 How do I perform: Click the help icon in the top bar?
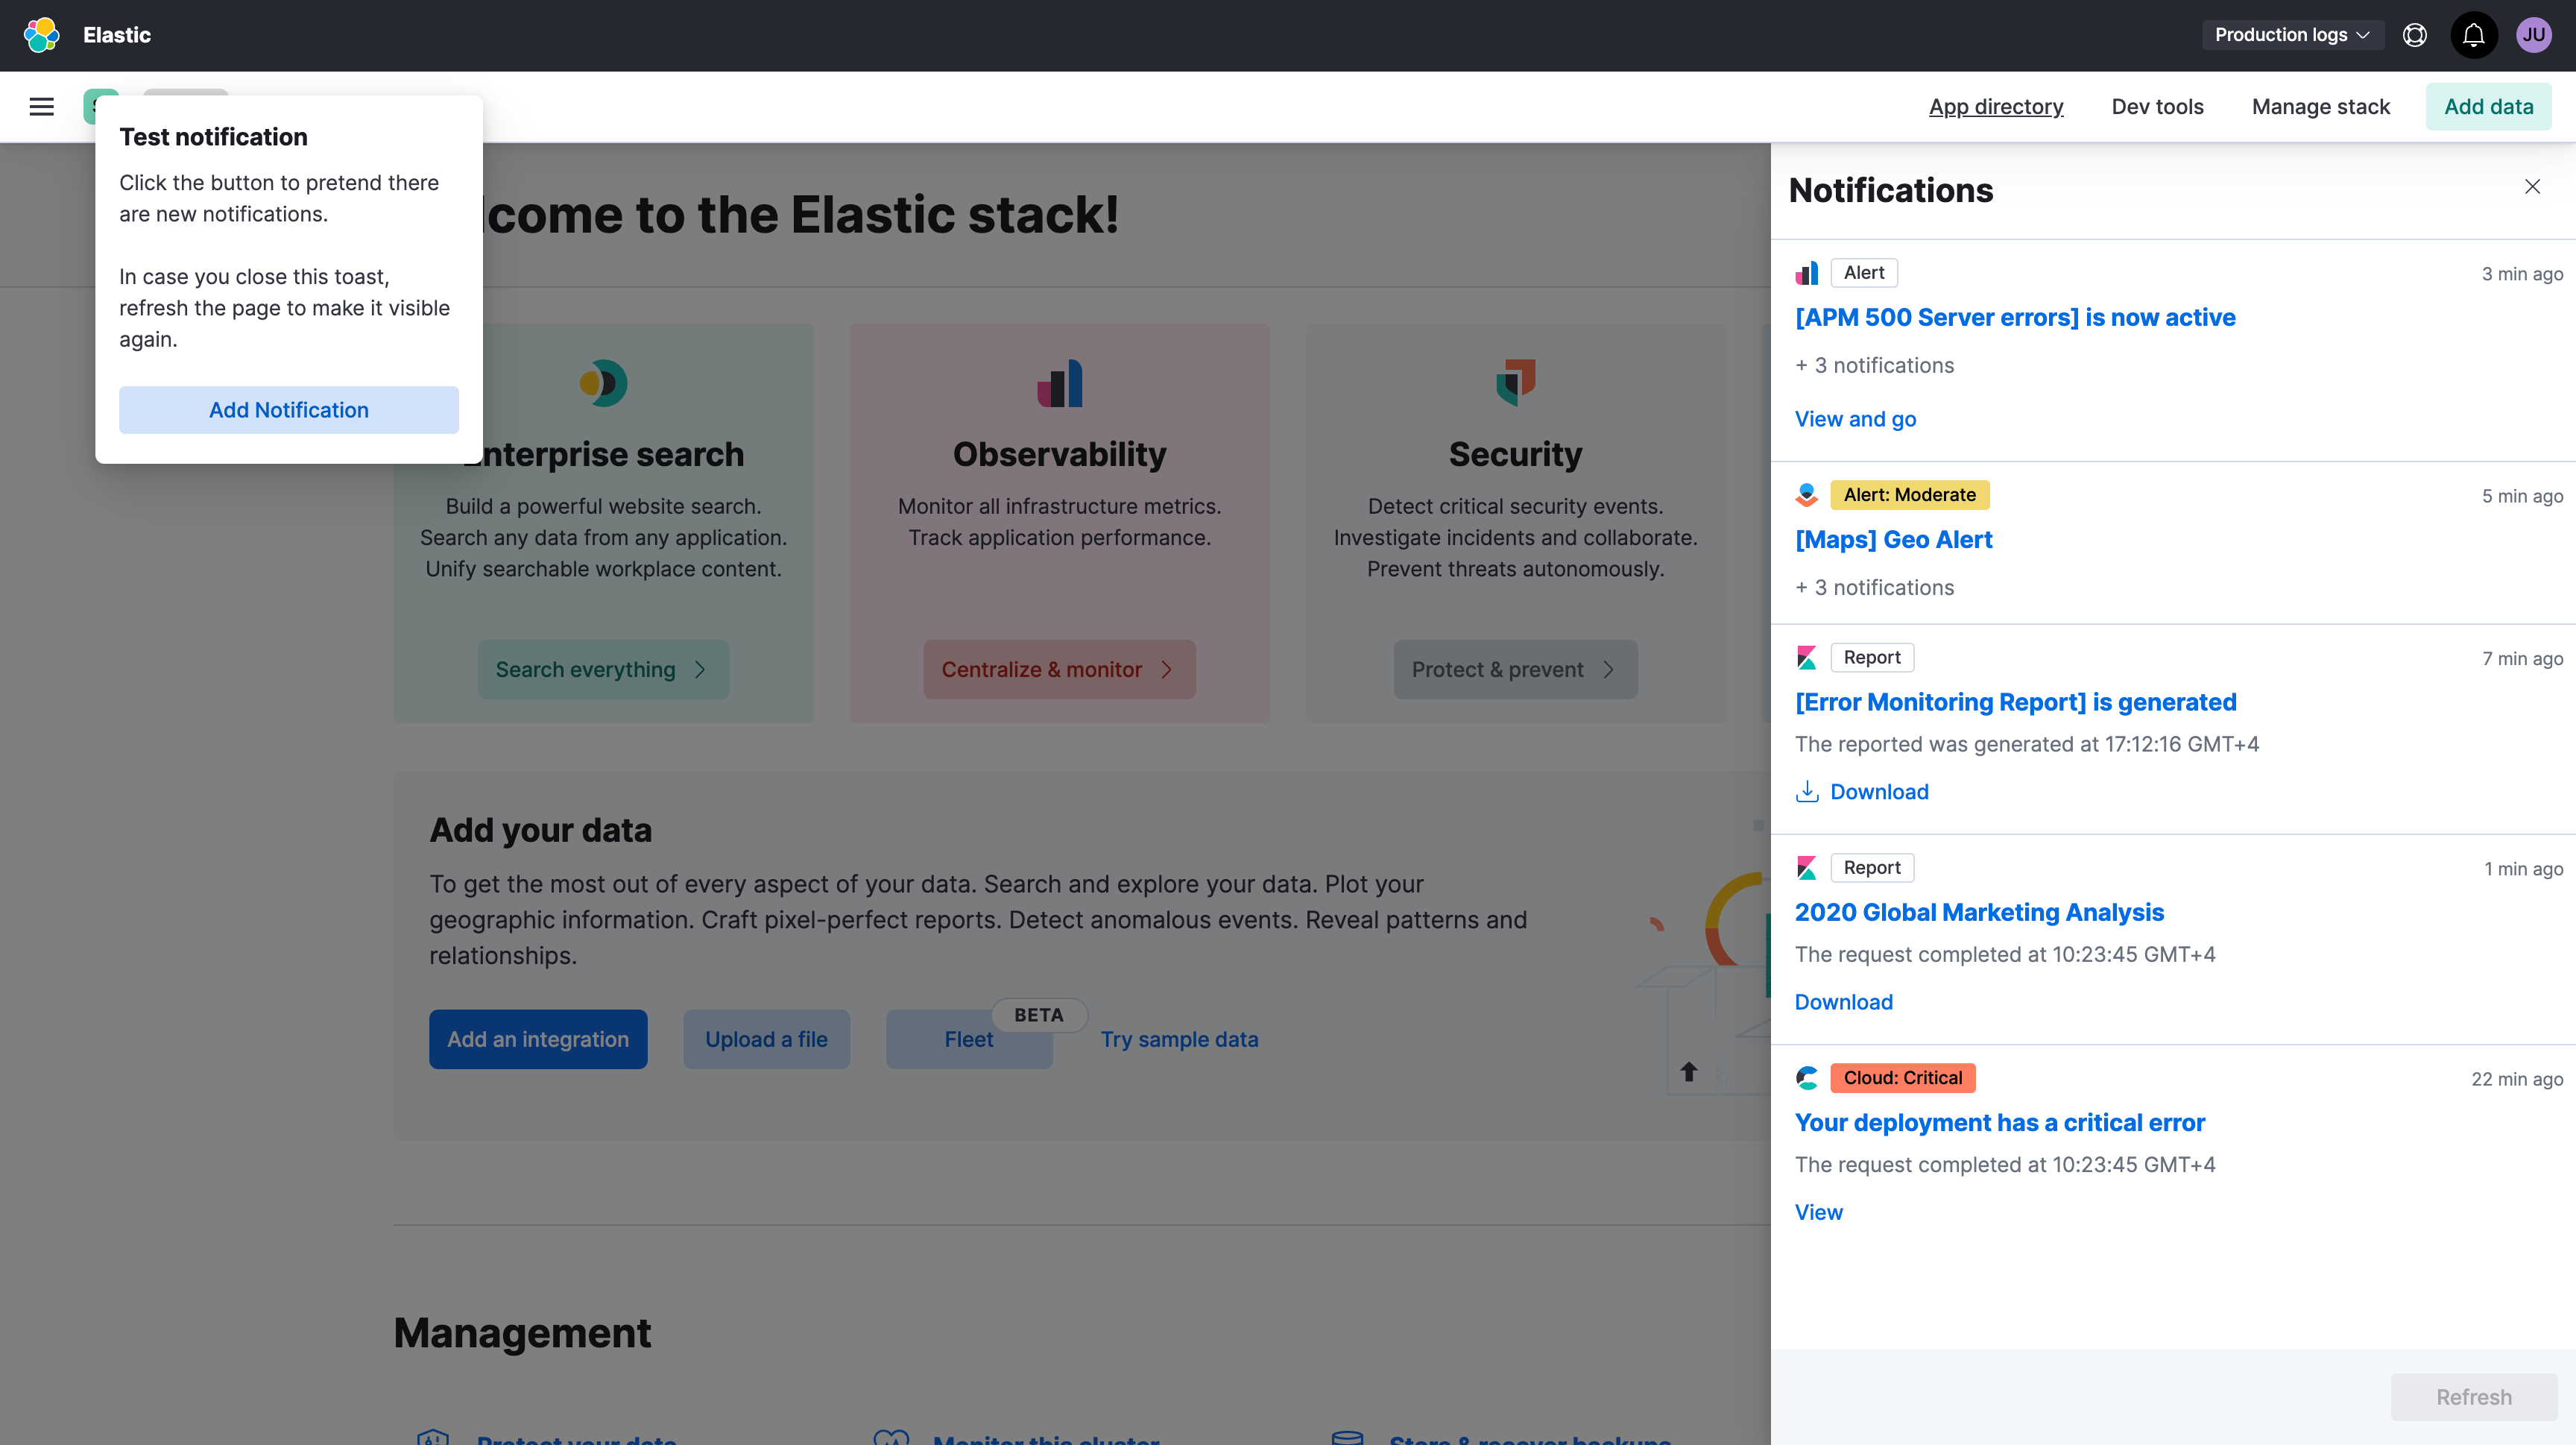[2415, 34]
